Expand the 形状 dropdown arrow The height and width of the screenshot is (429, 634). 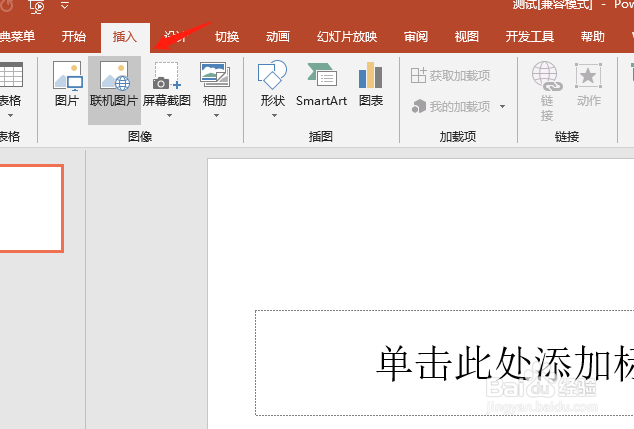click(x=274, y=116)
